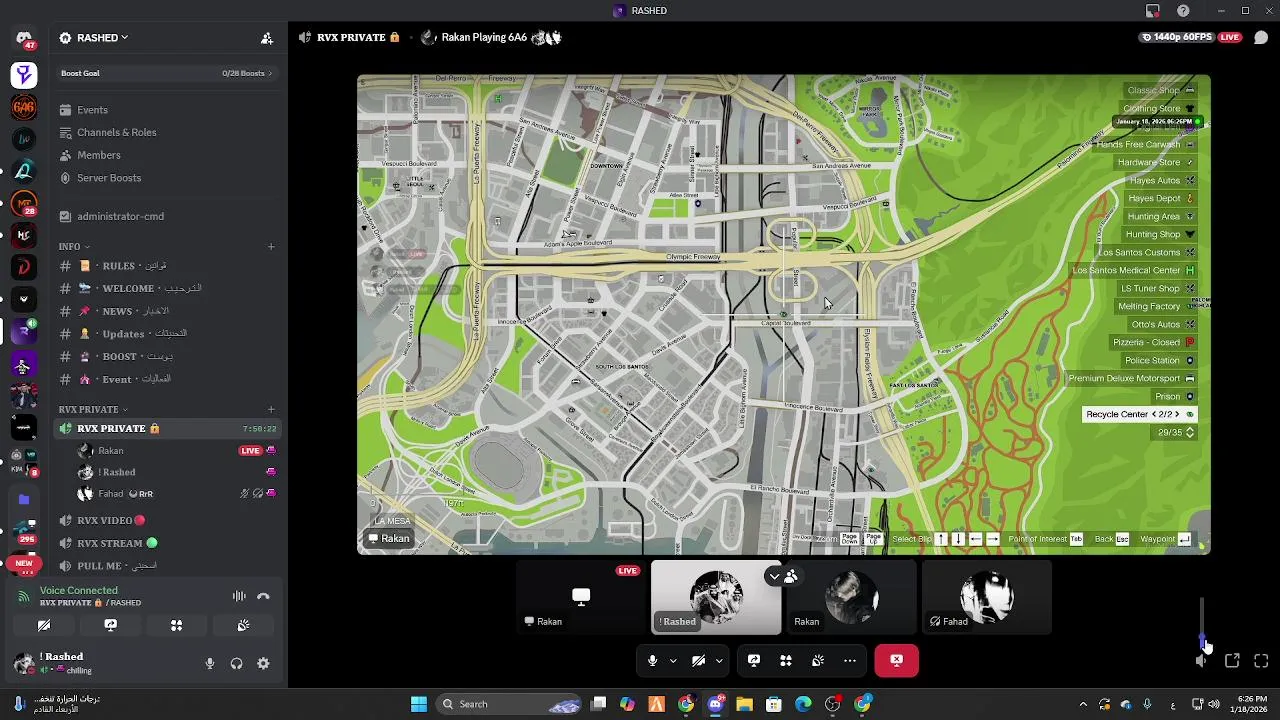The height and width of the screenshot is (720, 1280).
Task: Open soundboard from sidebar panel
Action: coord(243,625)
